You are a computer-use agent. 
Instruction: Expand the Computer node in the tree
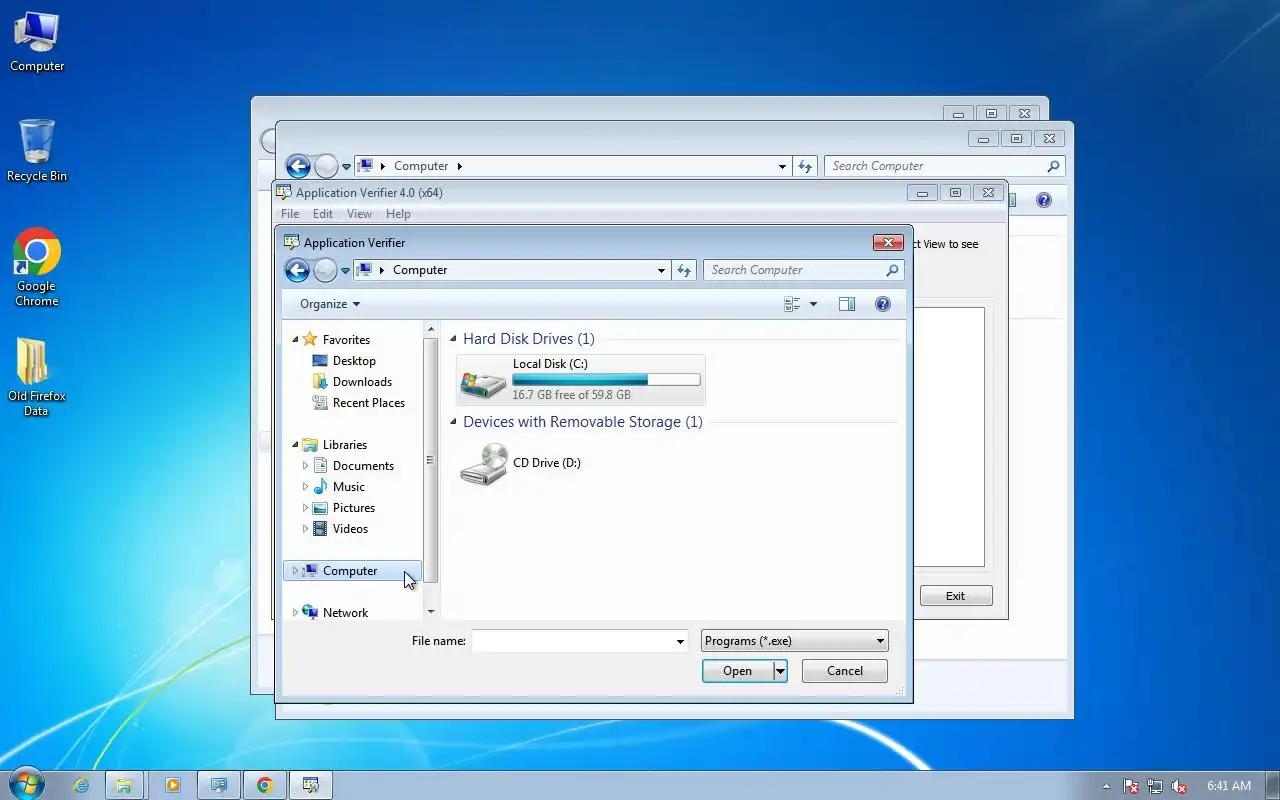click(295, 571)
